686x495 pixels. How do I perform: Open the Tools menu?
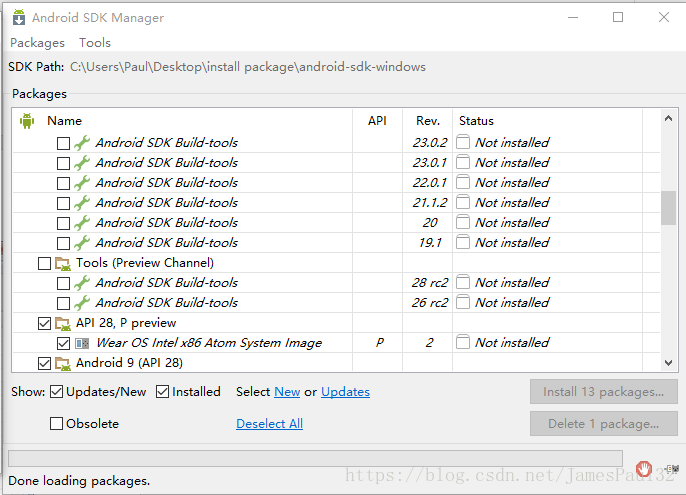tap(95, 43)
